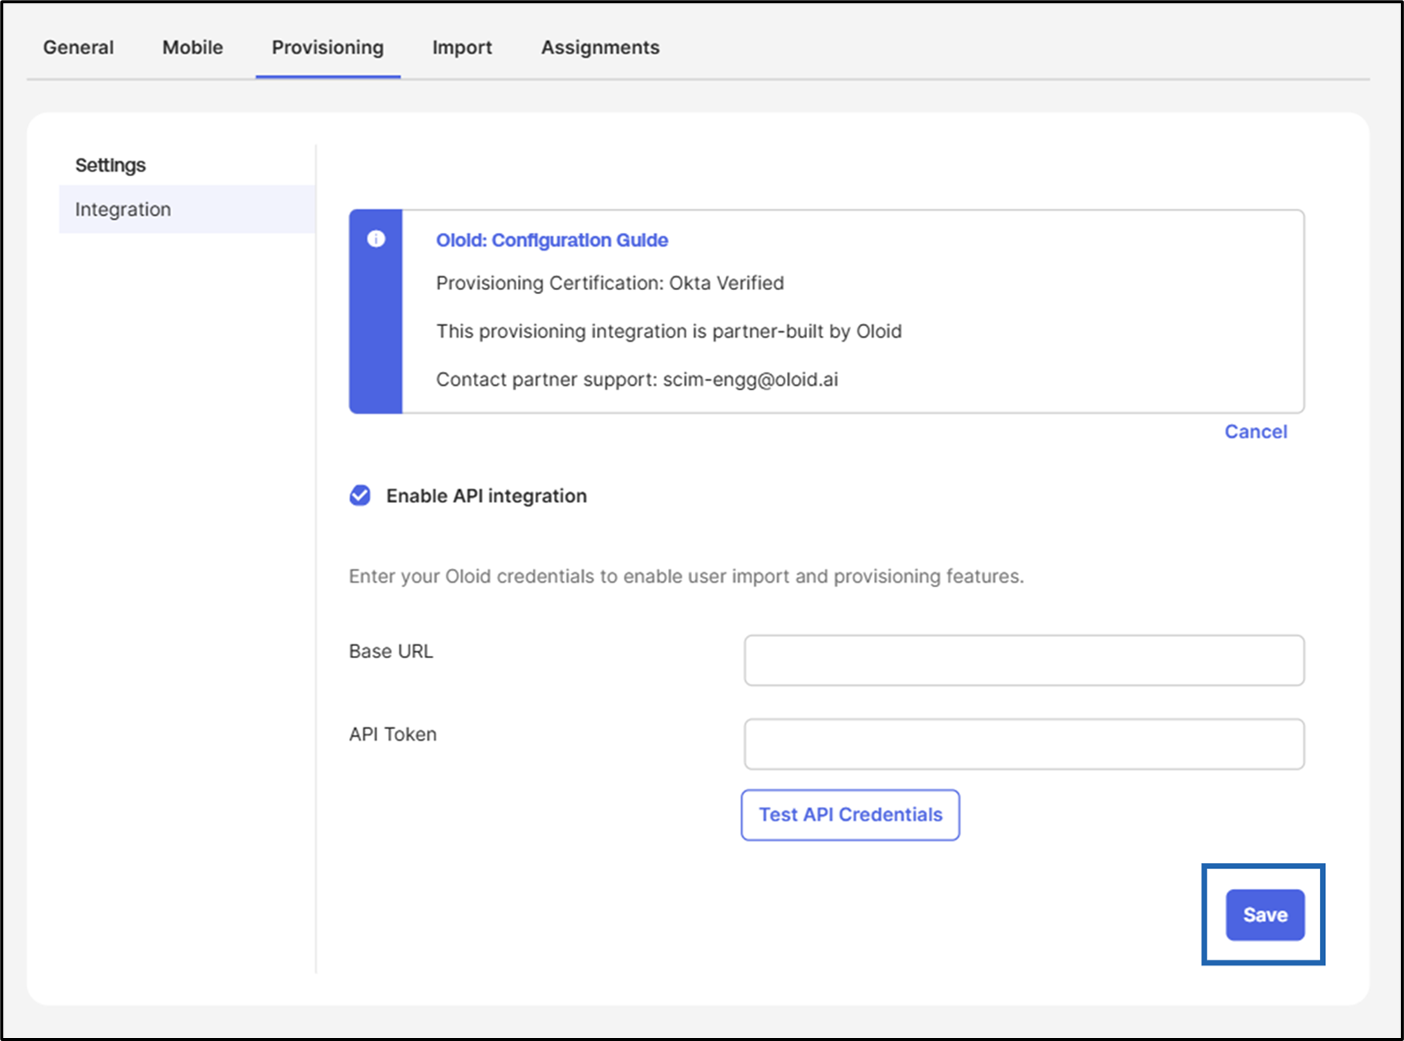This screenshot has height=1041, width=1404.
Task: Click the partner-built by Oloid notice text
Action: pos(669,331)
